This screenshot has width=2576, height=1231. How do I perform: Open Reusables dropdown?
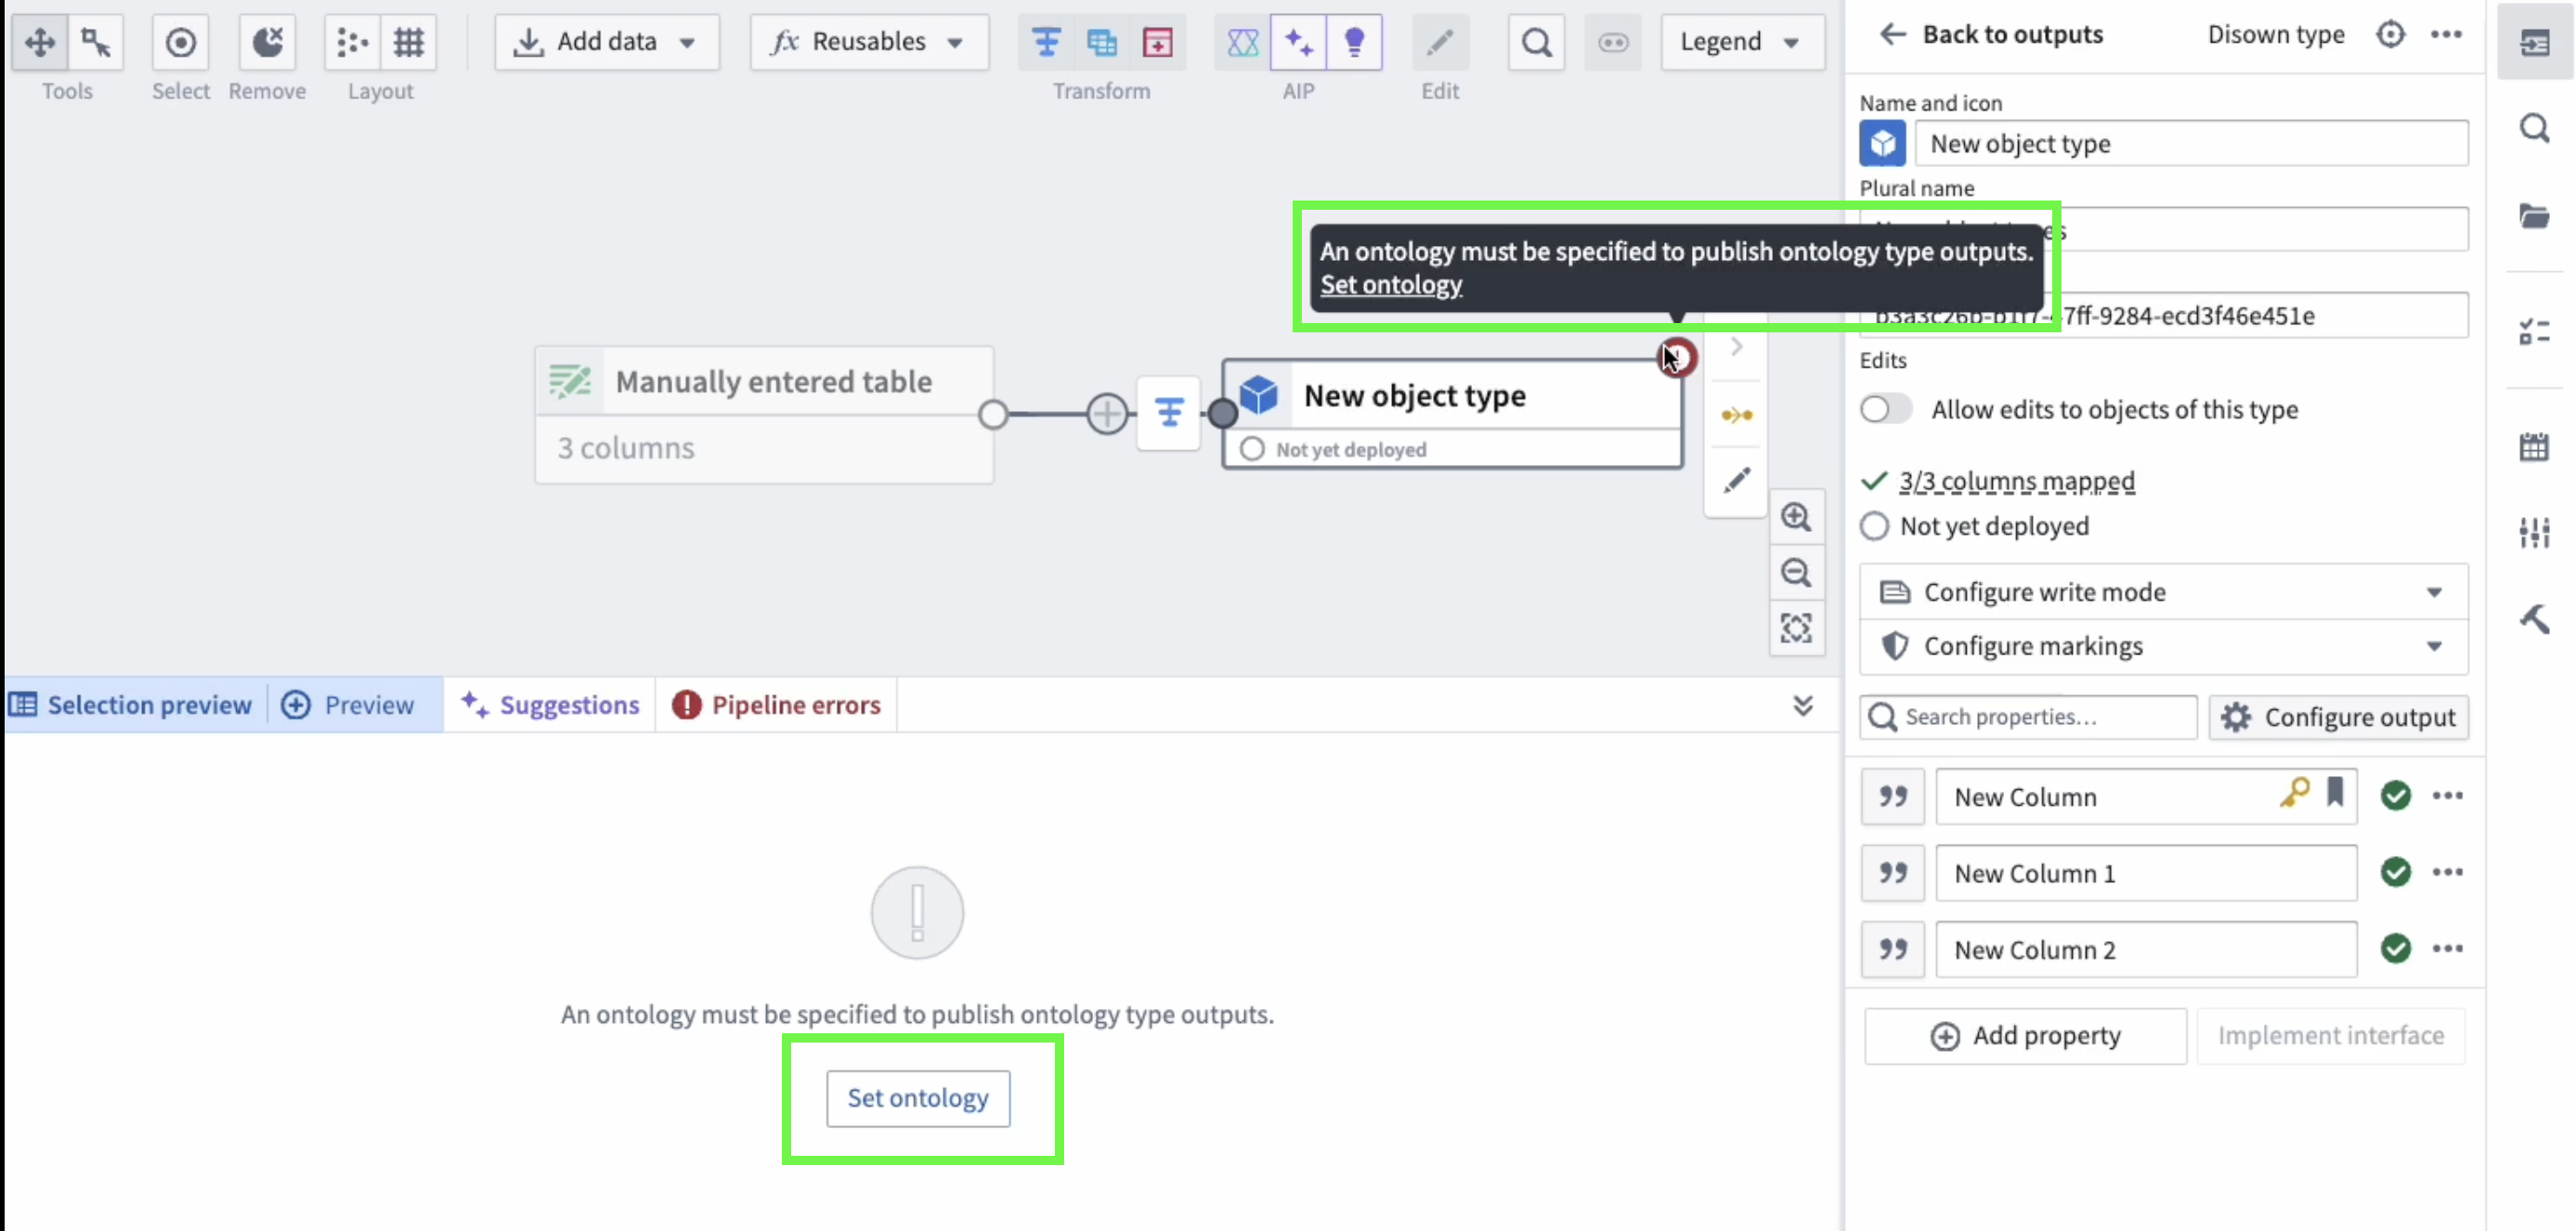coord(869,42)
